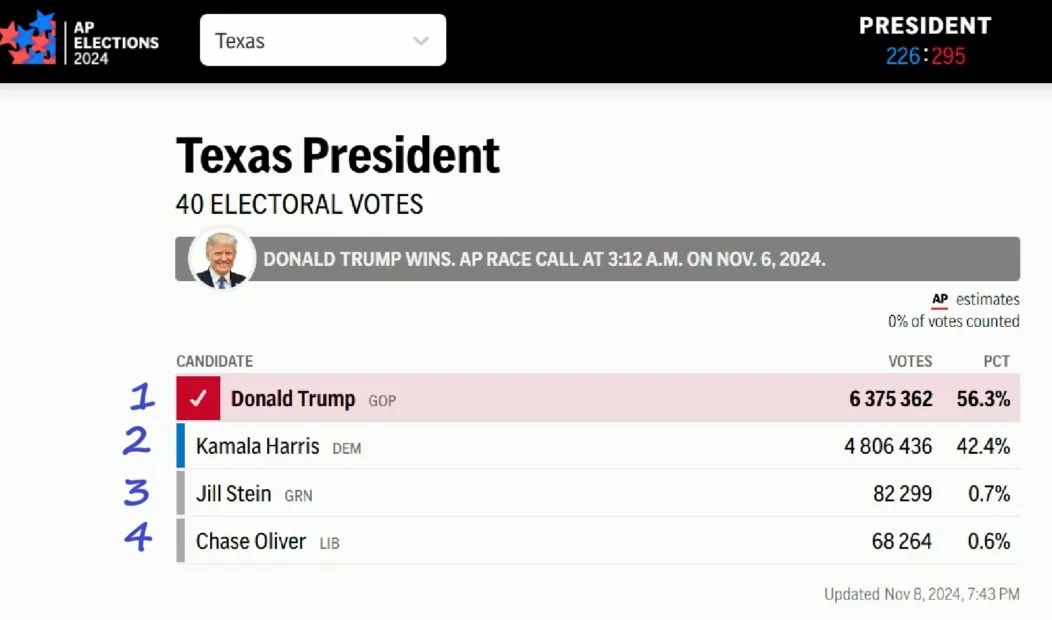
Task: Click the PRESIDENT heading at top right
Action: point(925,25)
